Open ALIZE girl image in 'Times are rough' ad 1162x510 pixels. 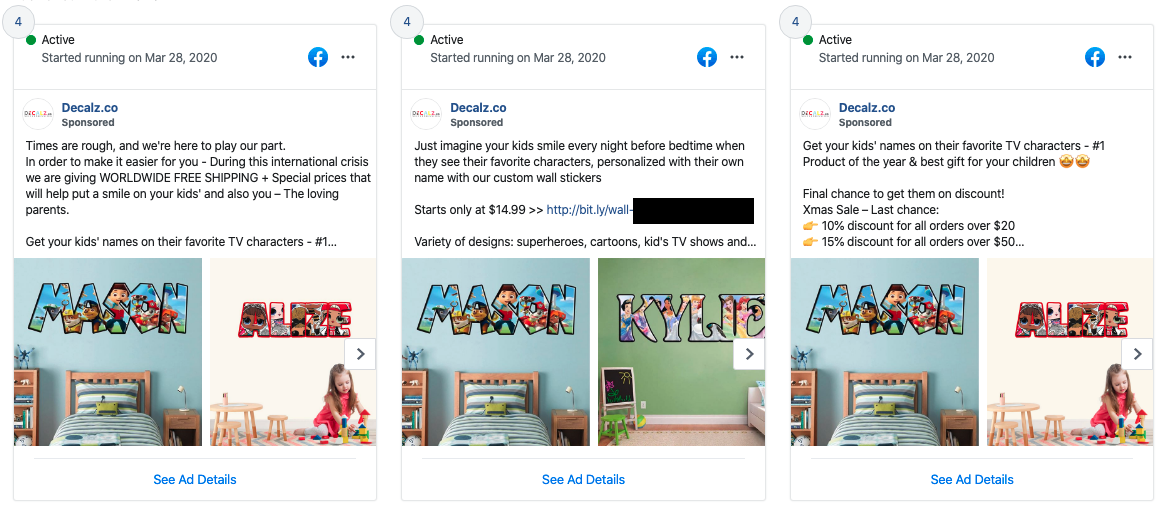[293, 352]
